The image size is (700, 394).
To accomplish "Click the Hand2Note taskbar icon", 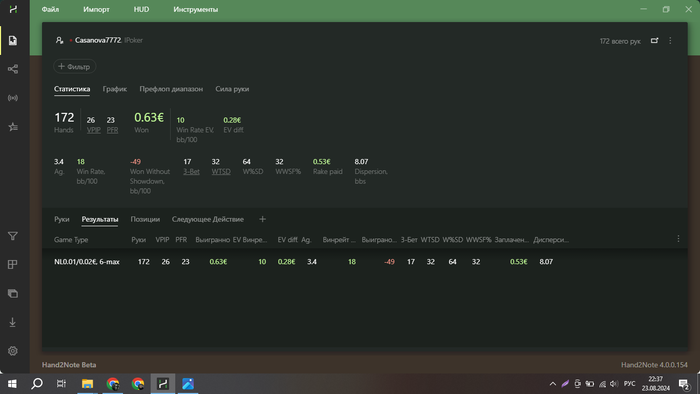I will pos(163,384).
